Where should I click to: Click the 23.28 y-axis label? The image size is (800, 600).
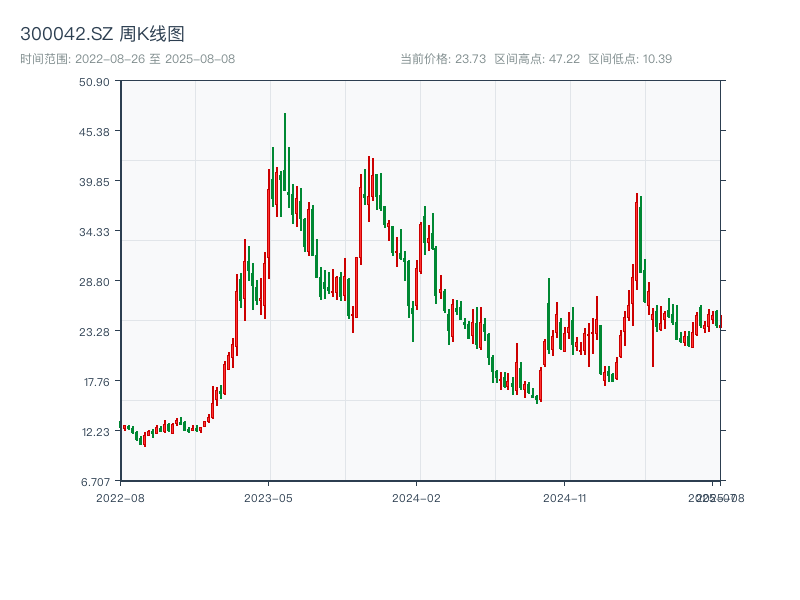tap(94, 332)
